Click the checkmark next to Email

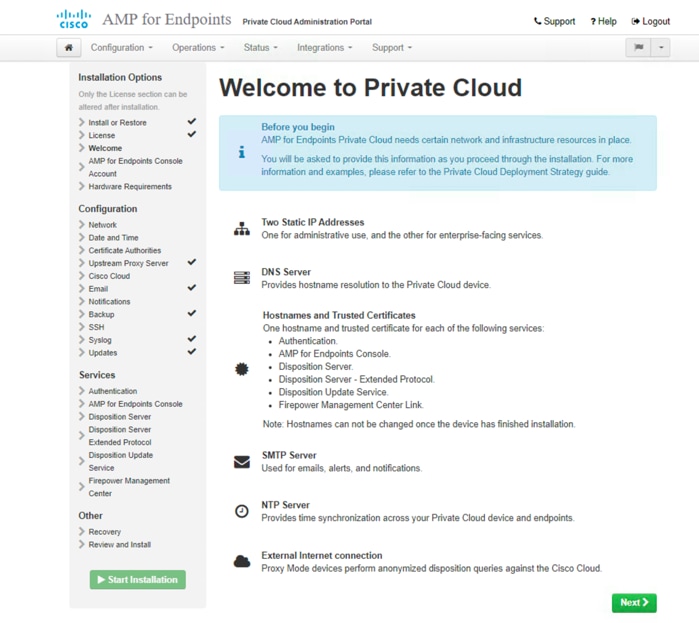(x=192, y=288)
